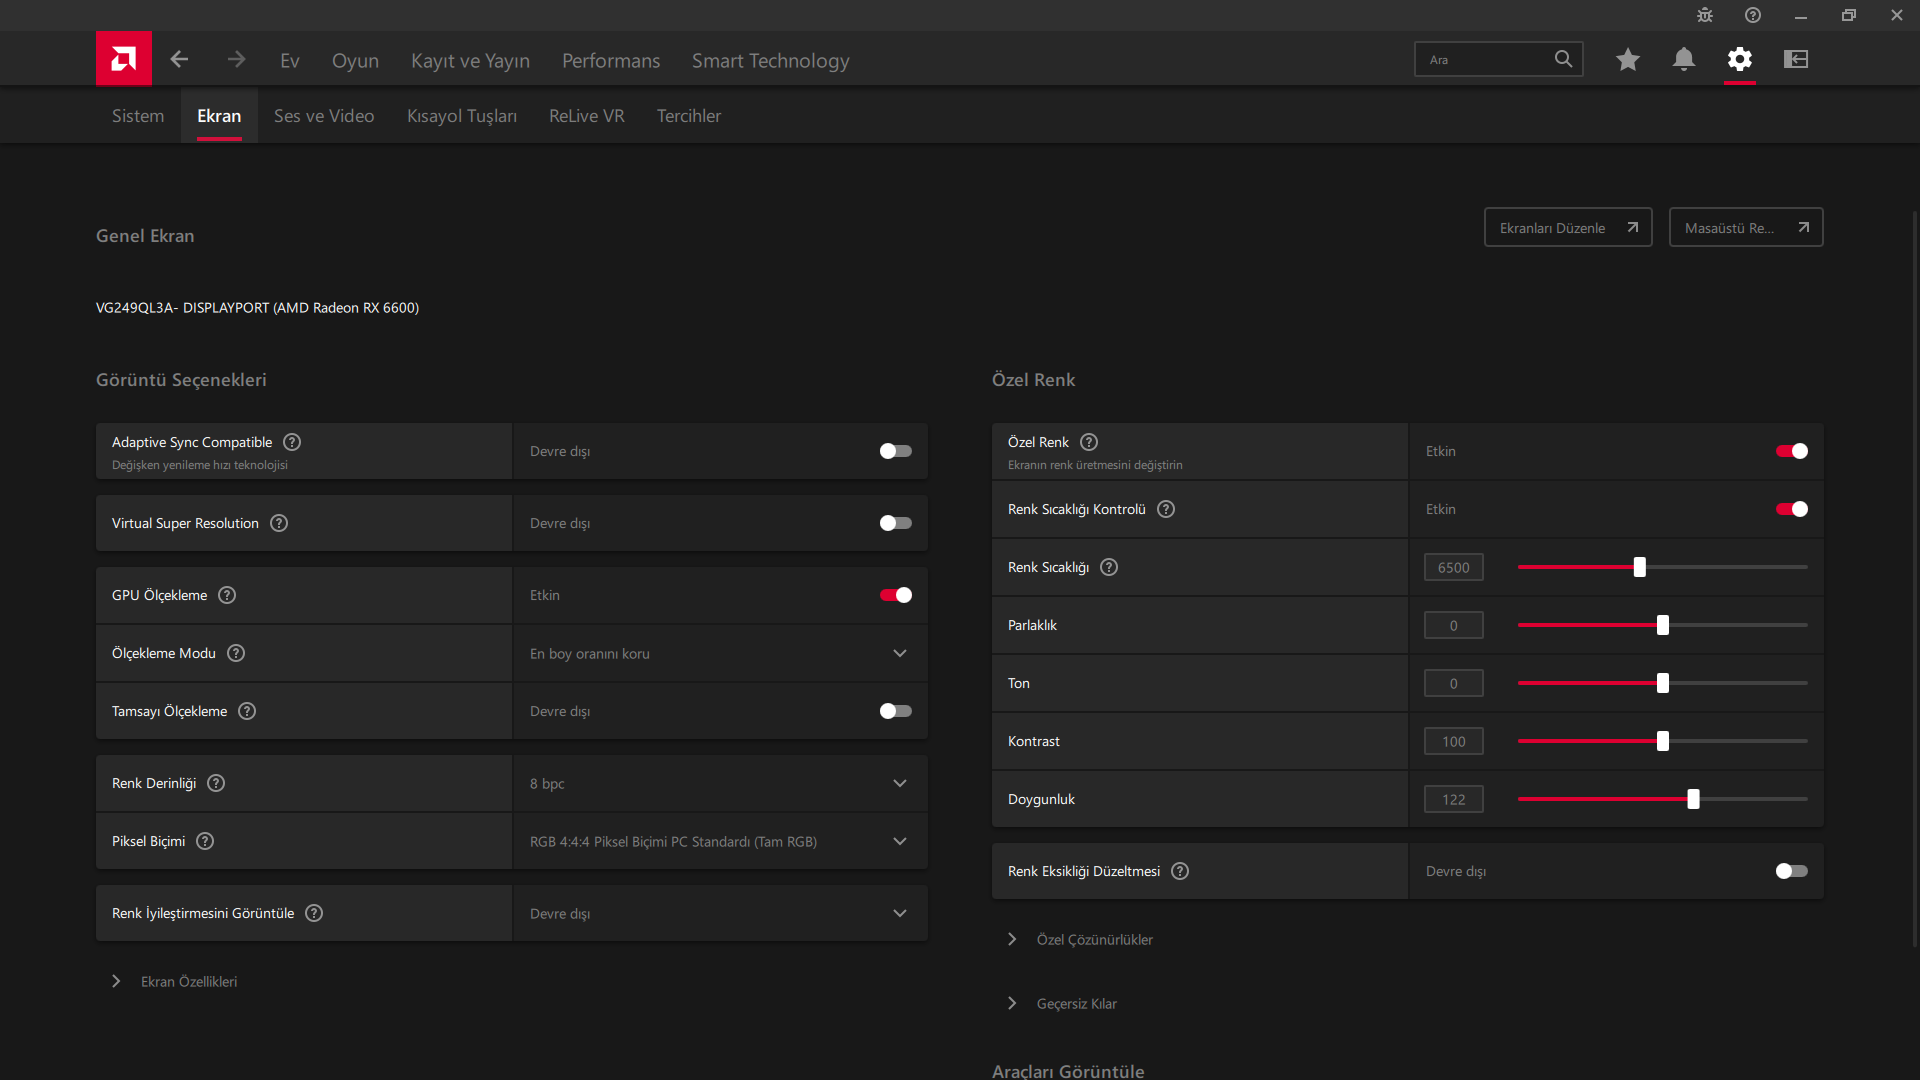This screenshot has width=1920, height=1080.
Task: Open the Renk Derinliği dropdown
Action: click(x=720, y=783)
